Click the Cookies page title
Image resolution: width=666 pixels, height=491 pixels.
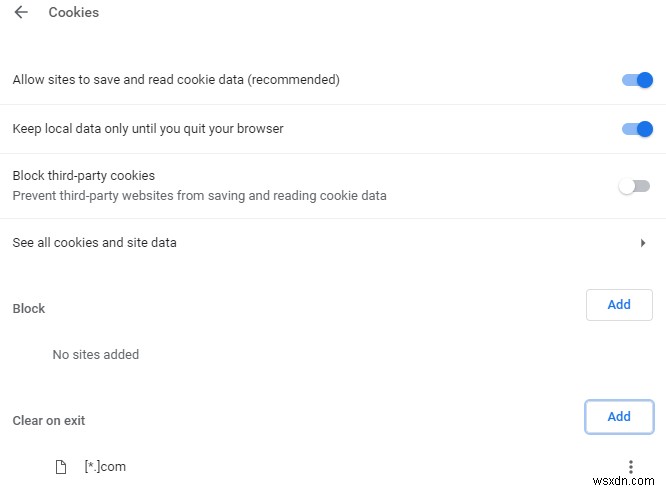point(75,13)
